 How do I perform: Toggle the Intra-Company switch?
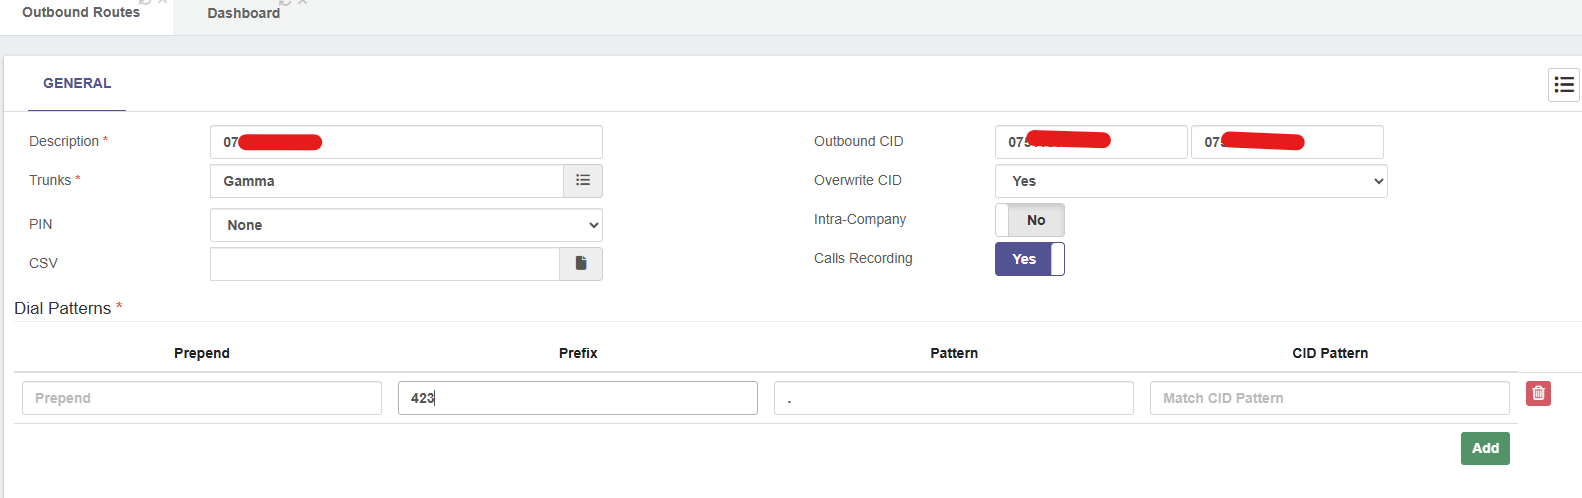click(1029, 220)
